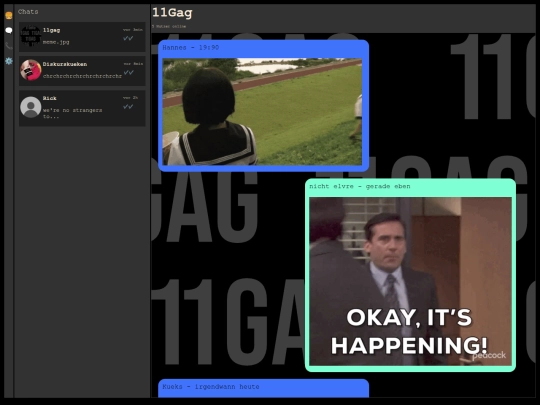Click the 'we're no strangers to...' preview
Image resolution: width=540 pixels, height=405 pixels.
click(72, 113)
